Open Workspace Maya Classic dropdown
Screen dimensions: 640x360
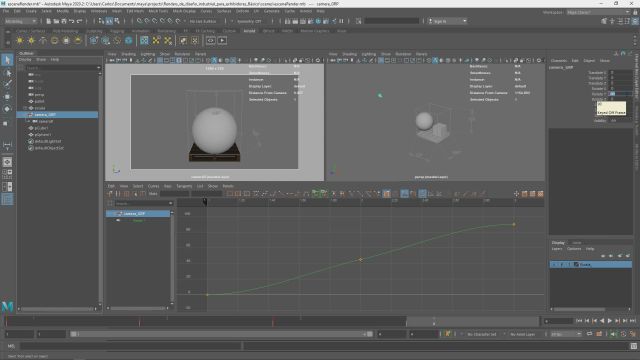coord(598,12)
